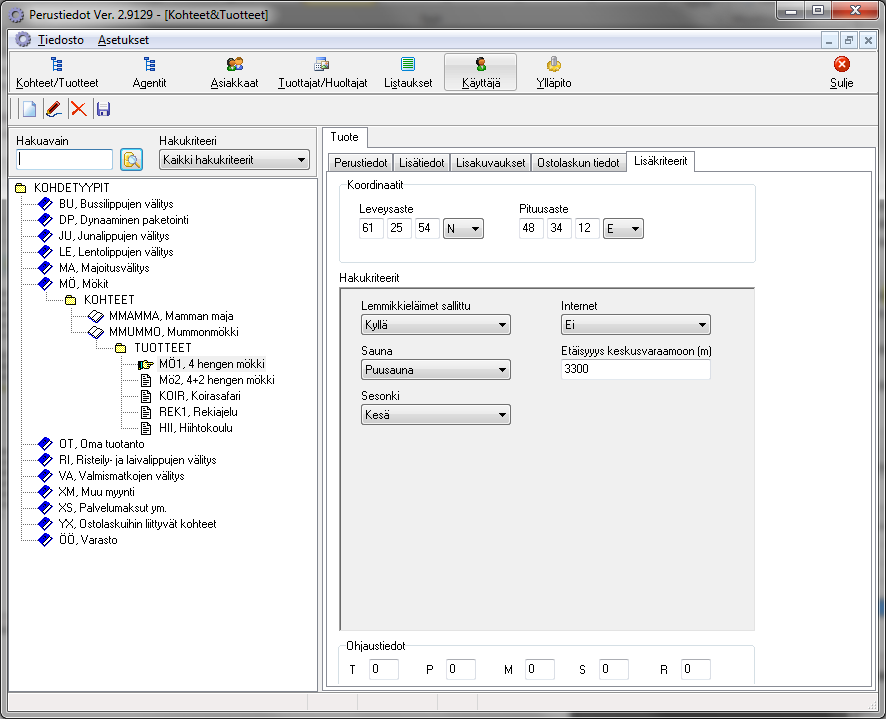The width and height of the screenshot is (886, 719).
Task: Click the Leveysaste degrees field showing 61
Action: [x=371, y=228]
